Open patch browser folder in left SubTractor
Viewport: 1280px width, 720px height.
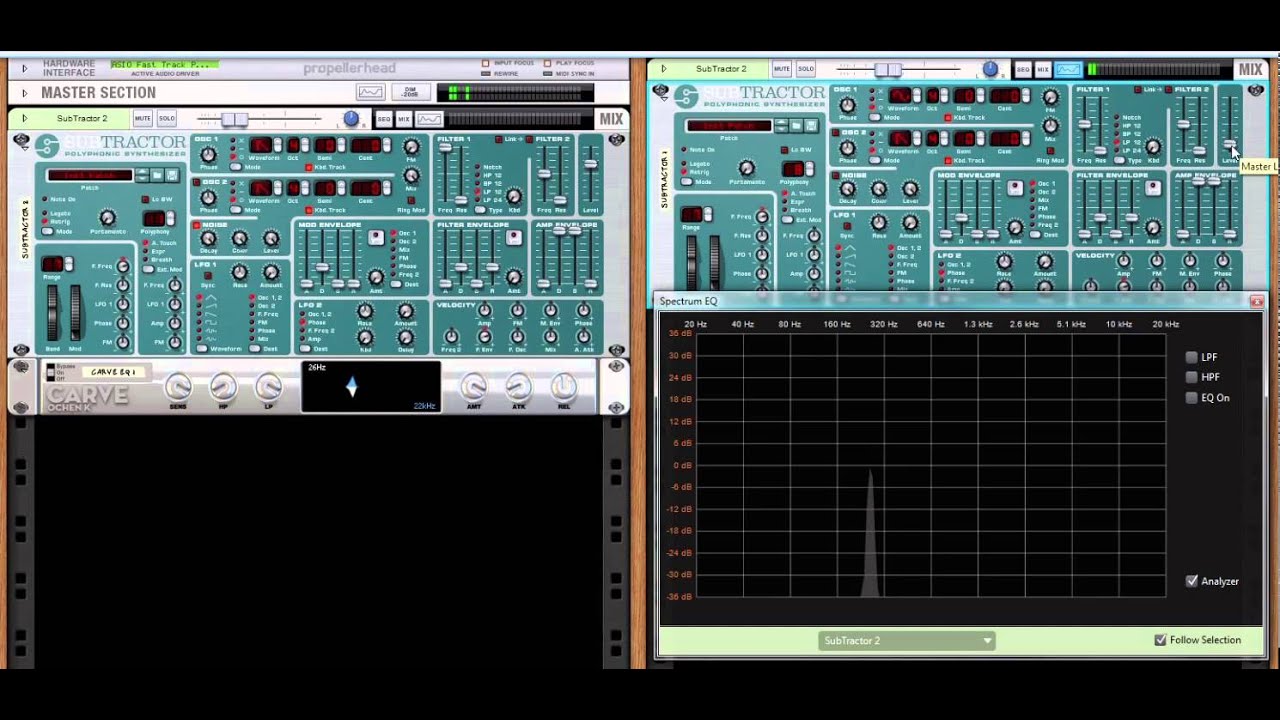[x=157, y=175]
